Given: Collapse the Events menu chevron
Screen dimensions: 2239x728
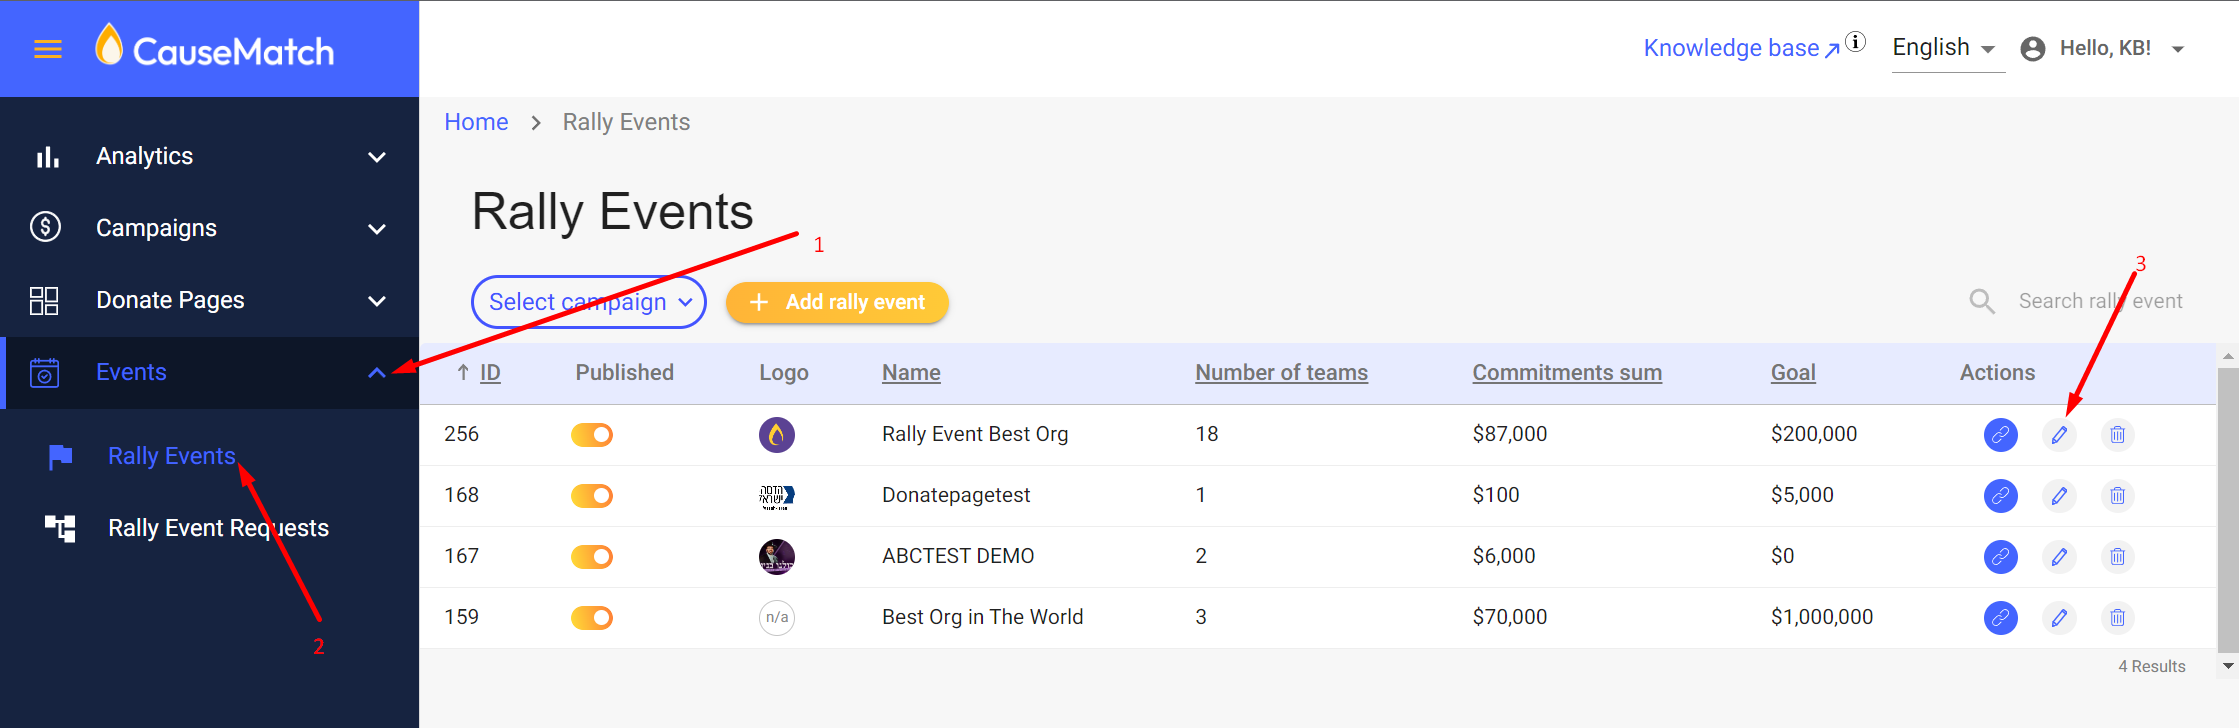Looking at the screenshot, I should pyautogui.click(x=377, y=373).
